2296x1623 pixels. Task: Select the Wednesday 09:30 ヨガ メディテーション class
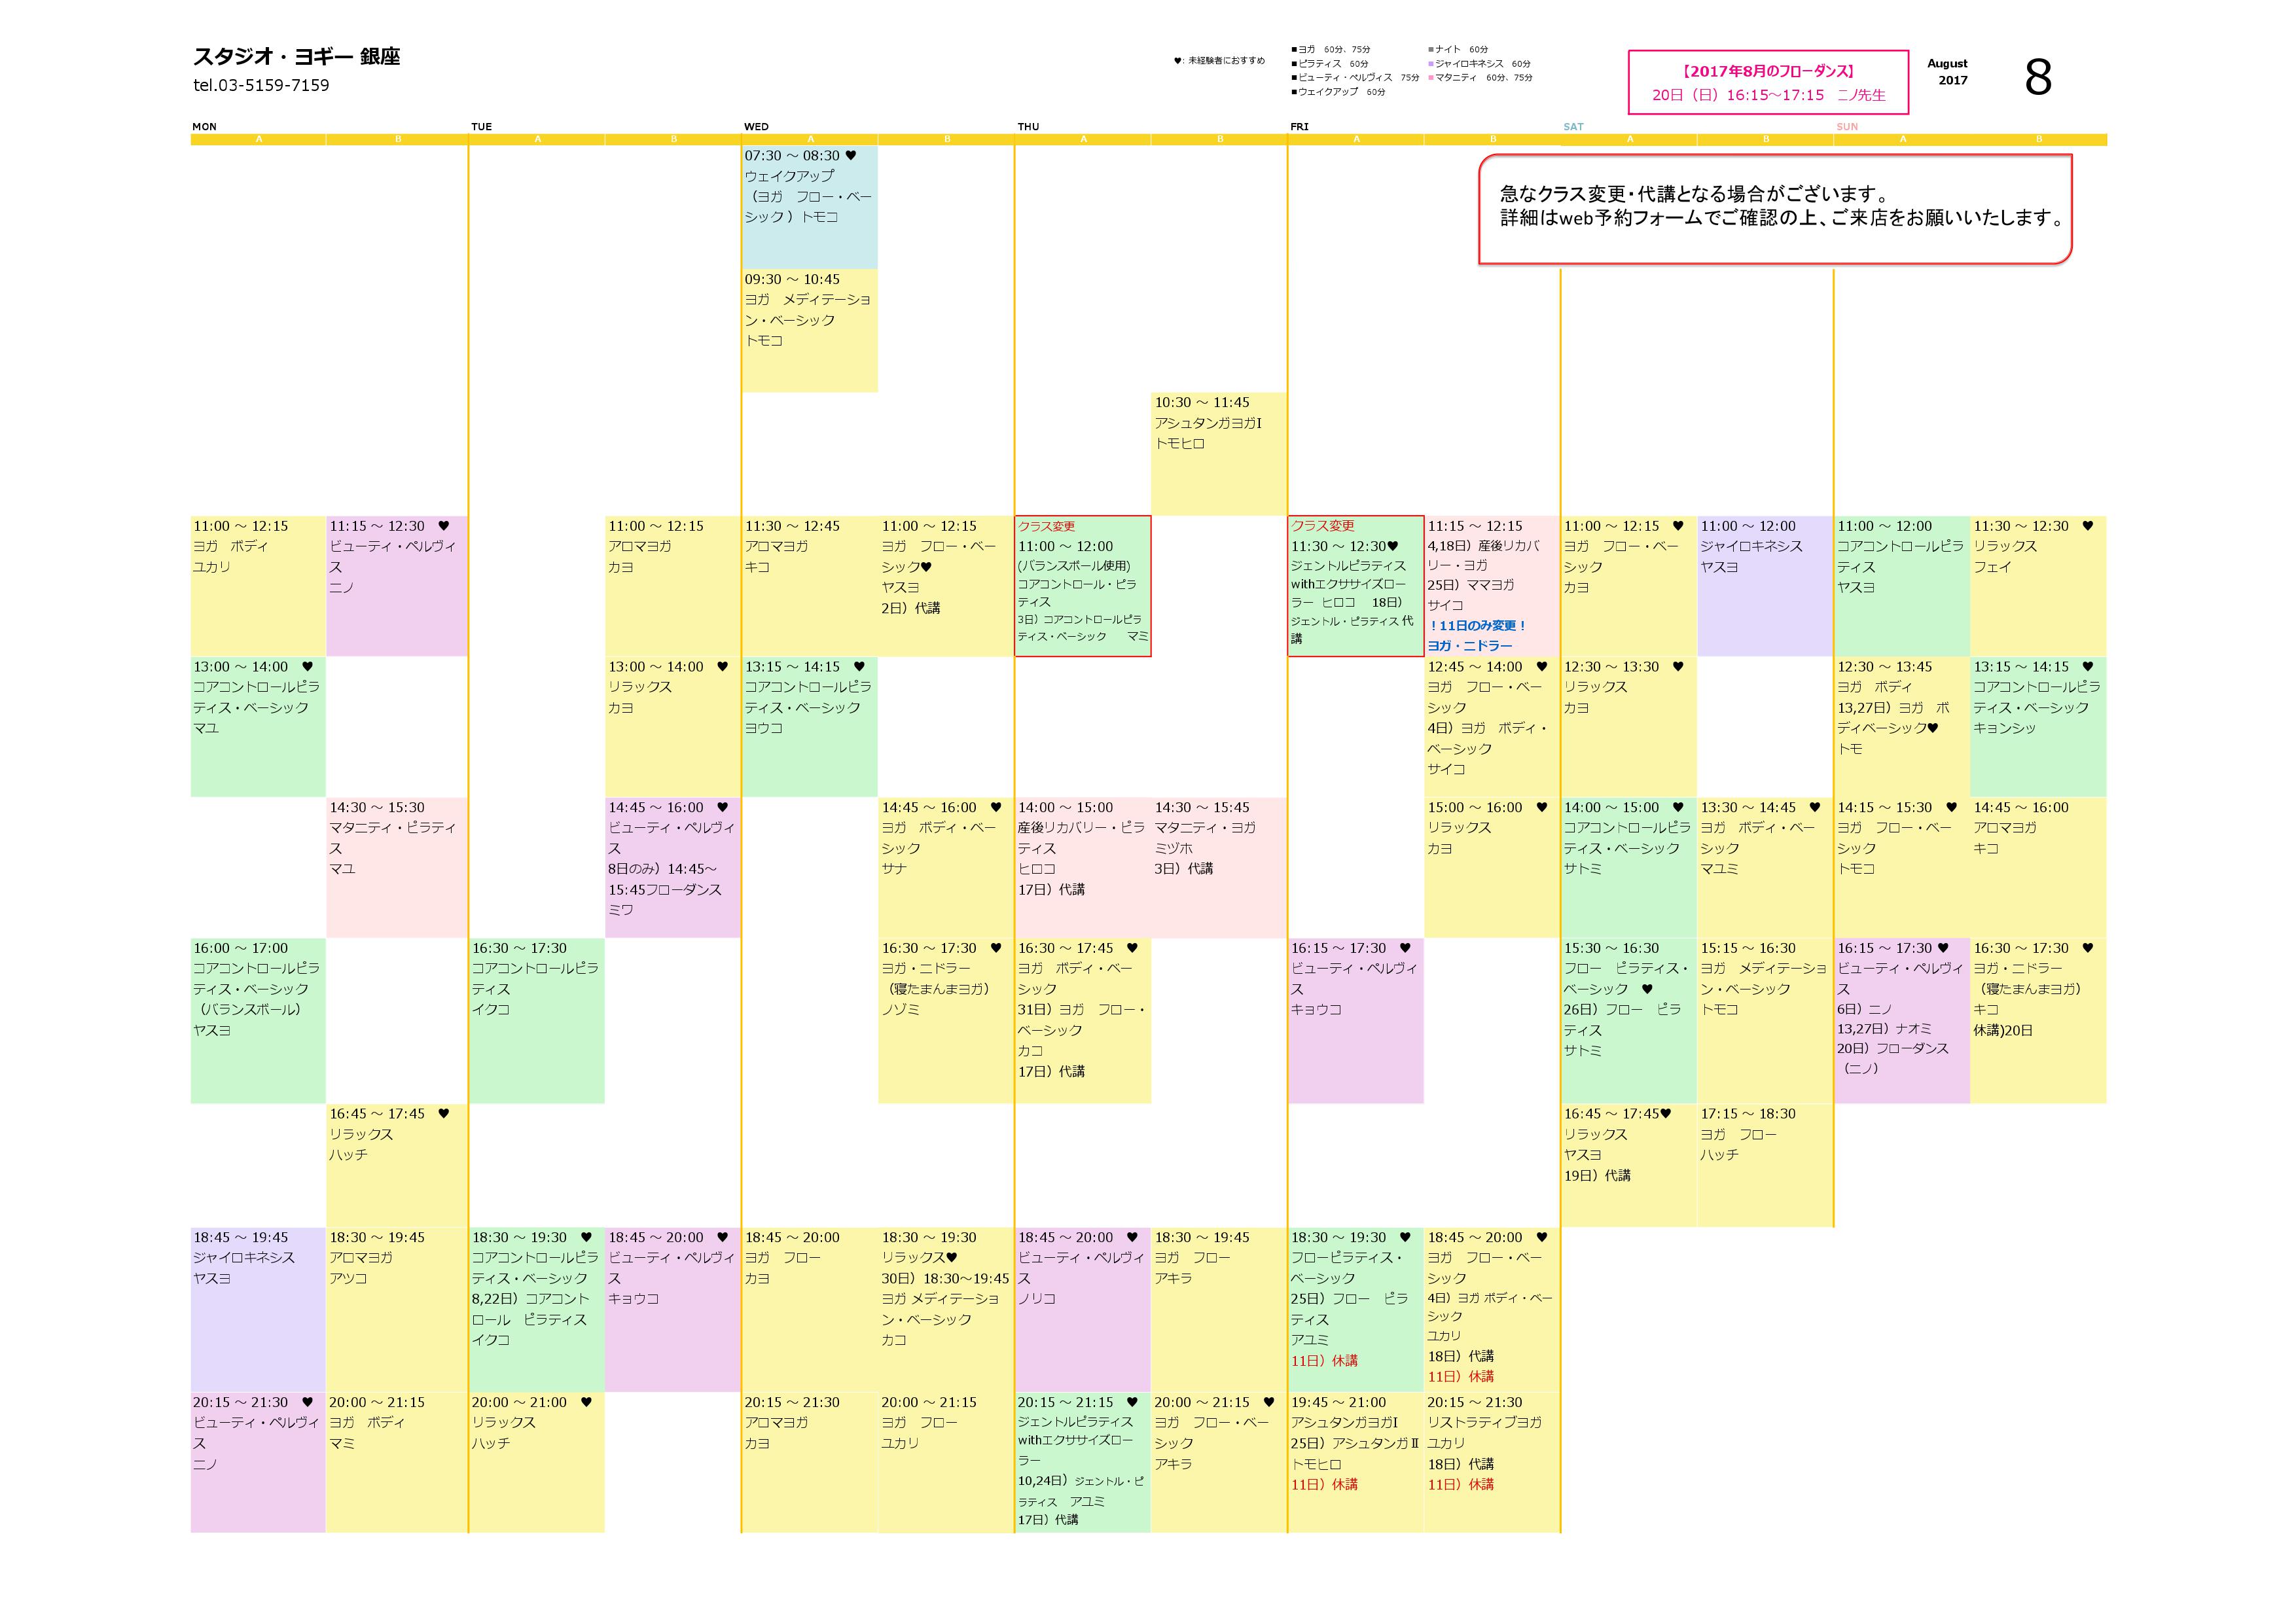(x=810, y=330)
